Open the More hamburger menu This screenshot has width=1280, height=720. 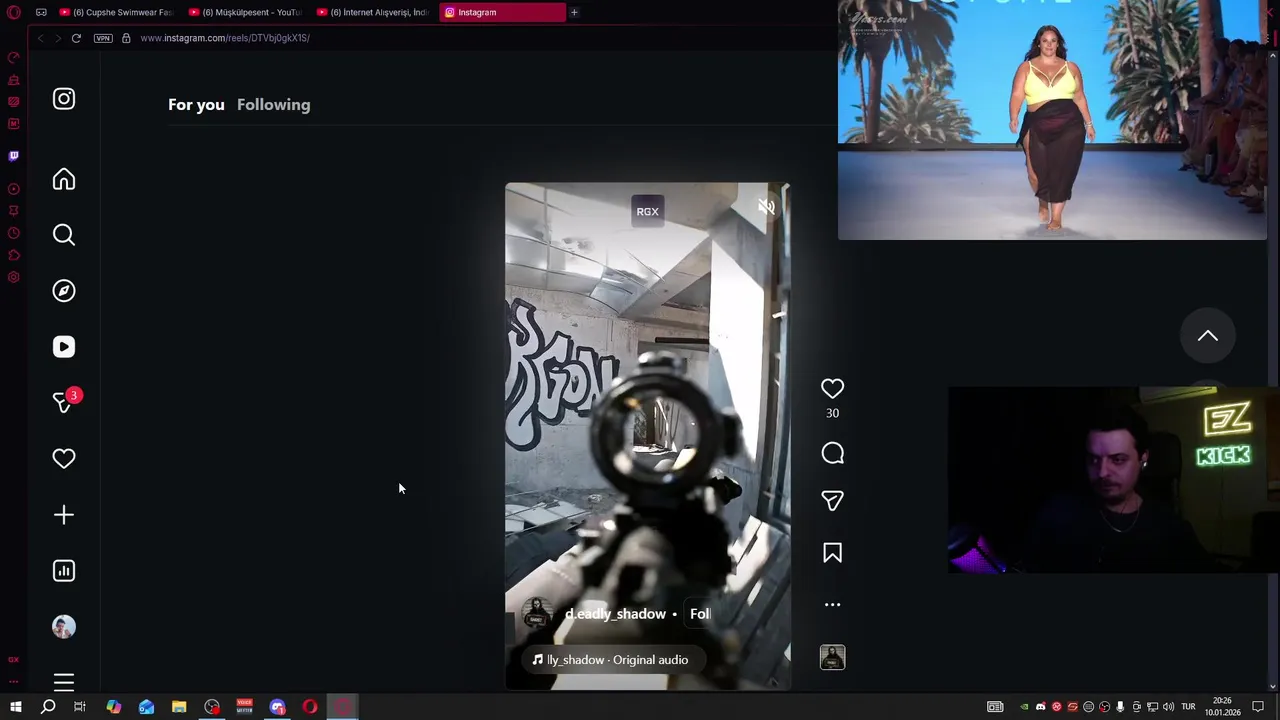click(64, 682)
